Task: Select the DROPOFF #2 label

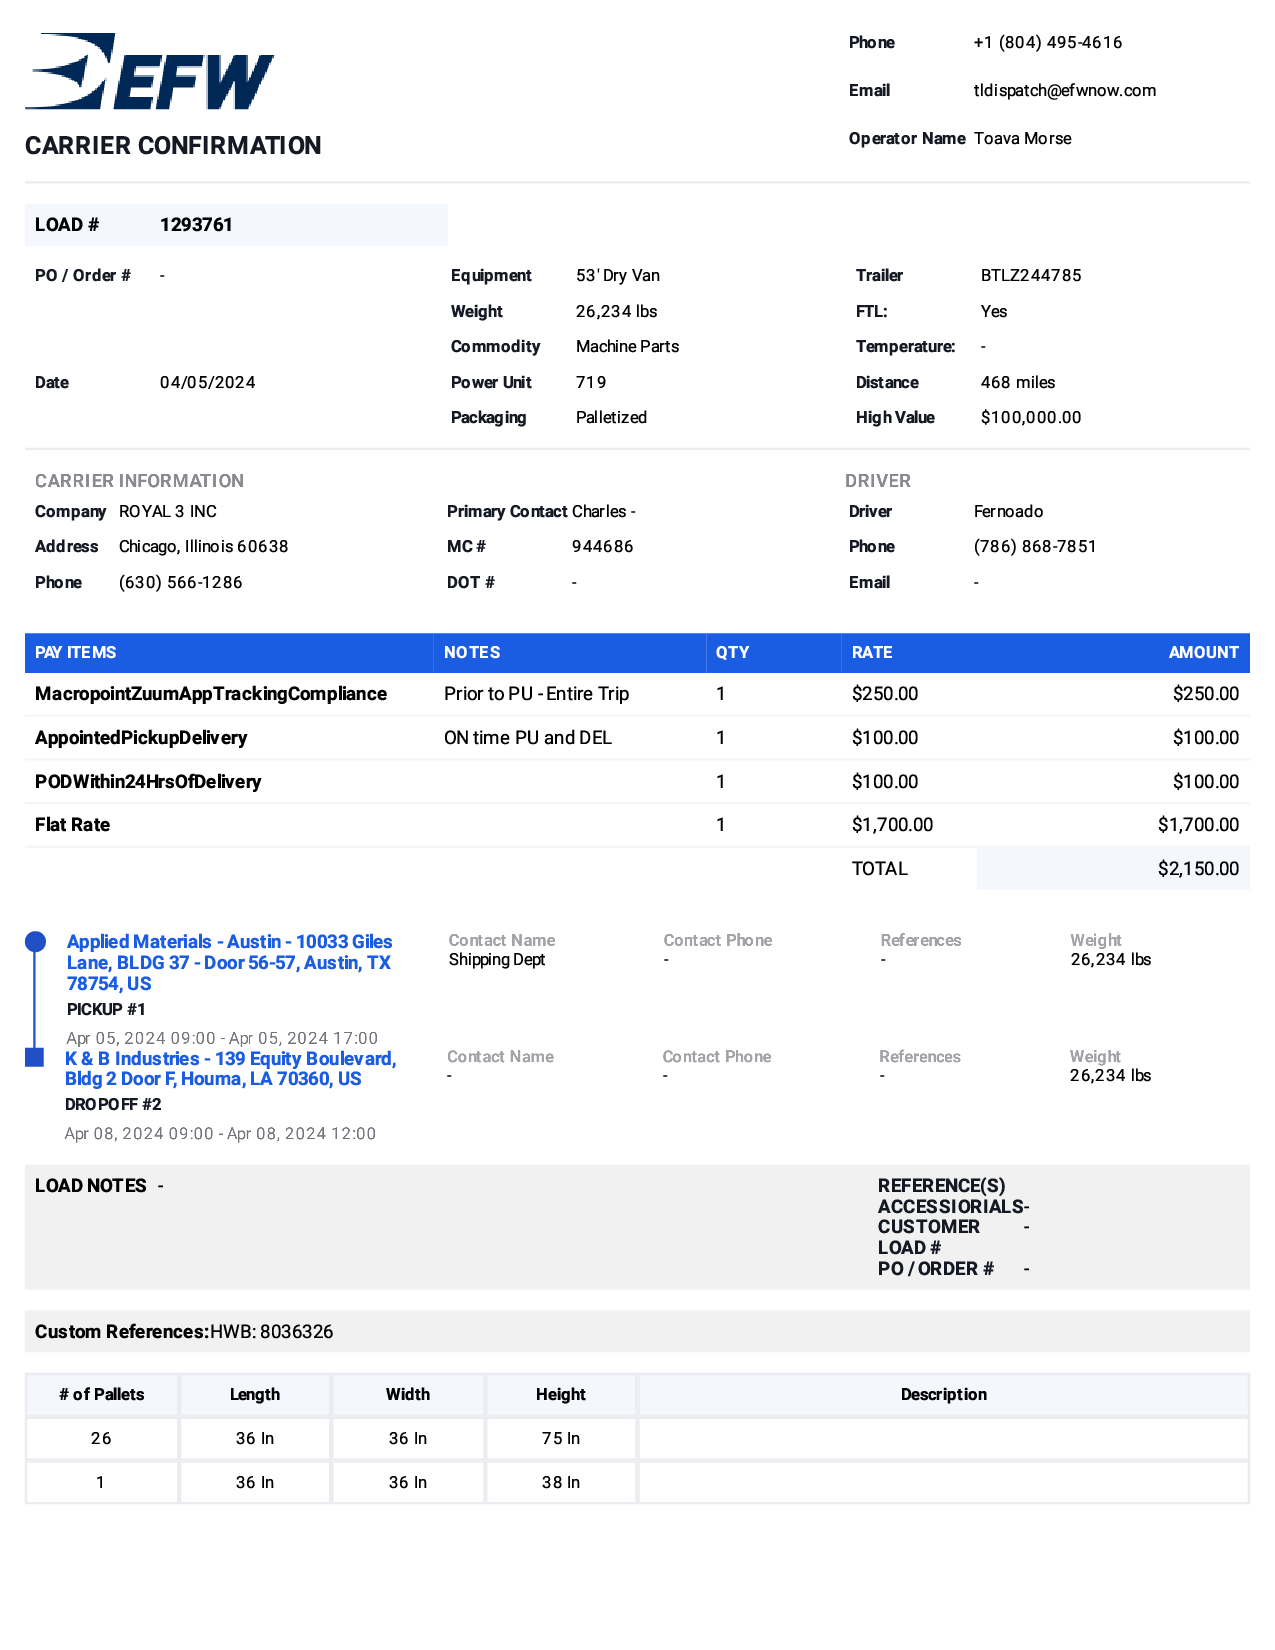Action: tap(113, 1104)
